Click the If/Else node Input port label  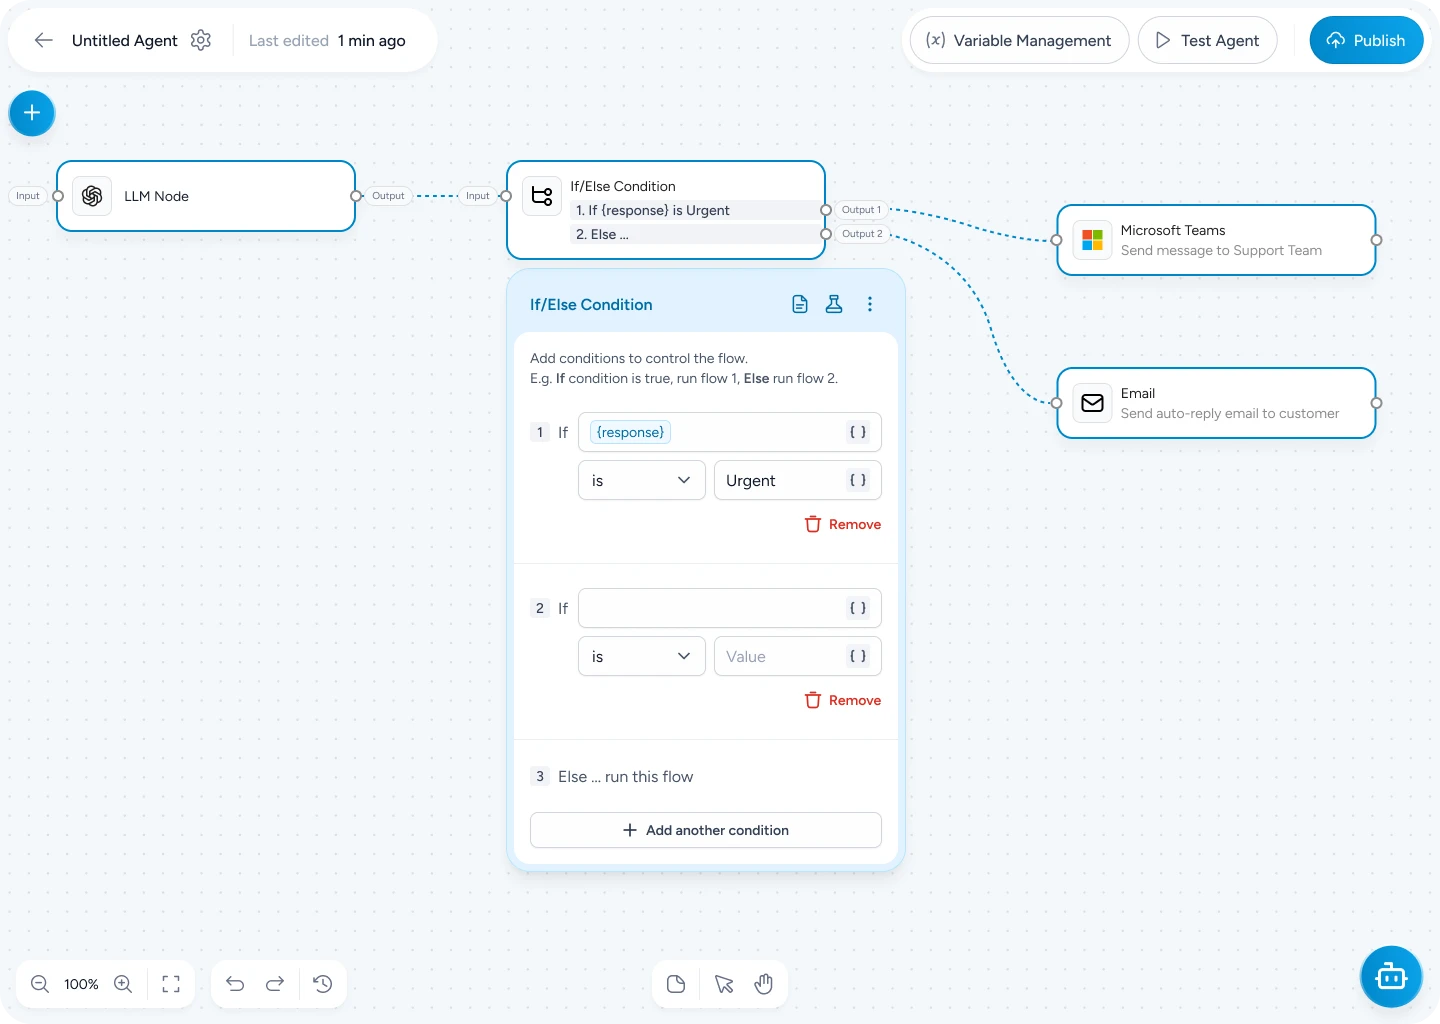[478, 196]
